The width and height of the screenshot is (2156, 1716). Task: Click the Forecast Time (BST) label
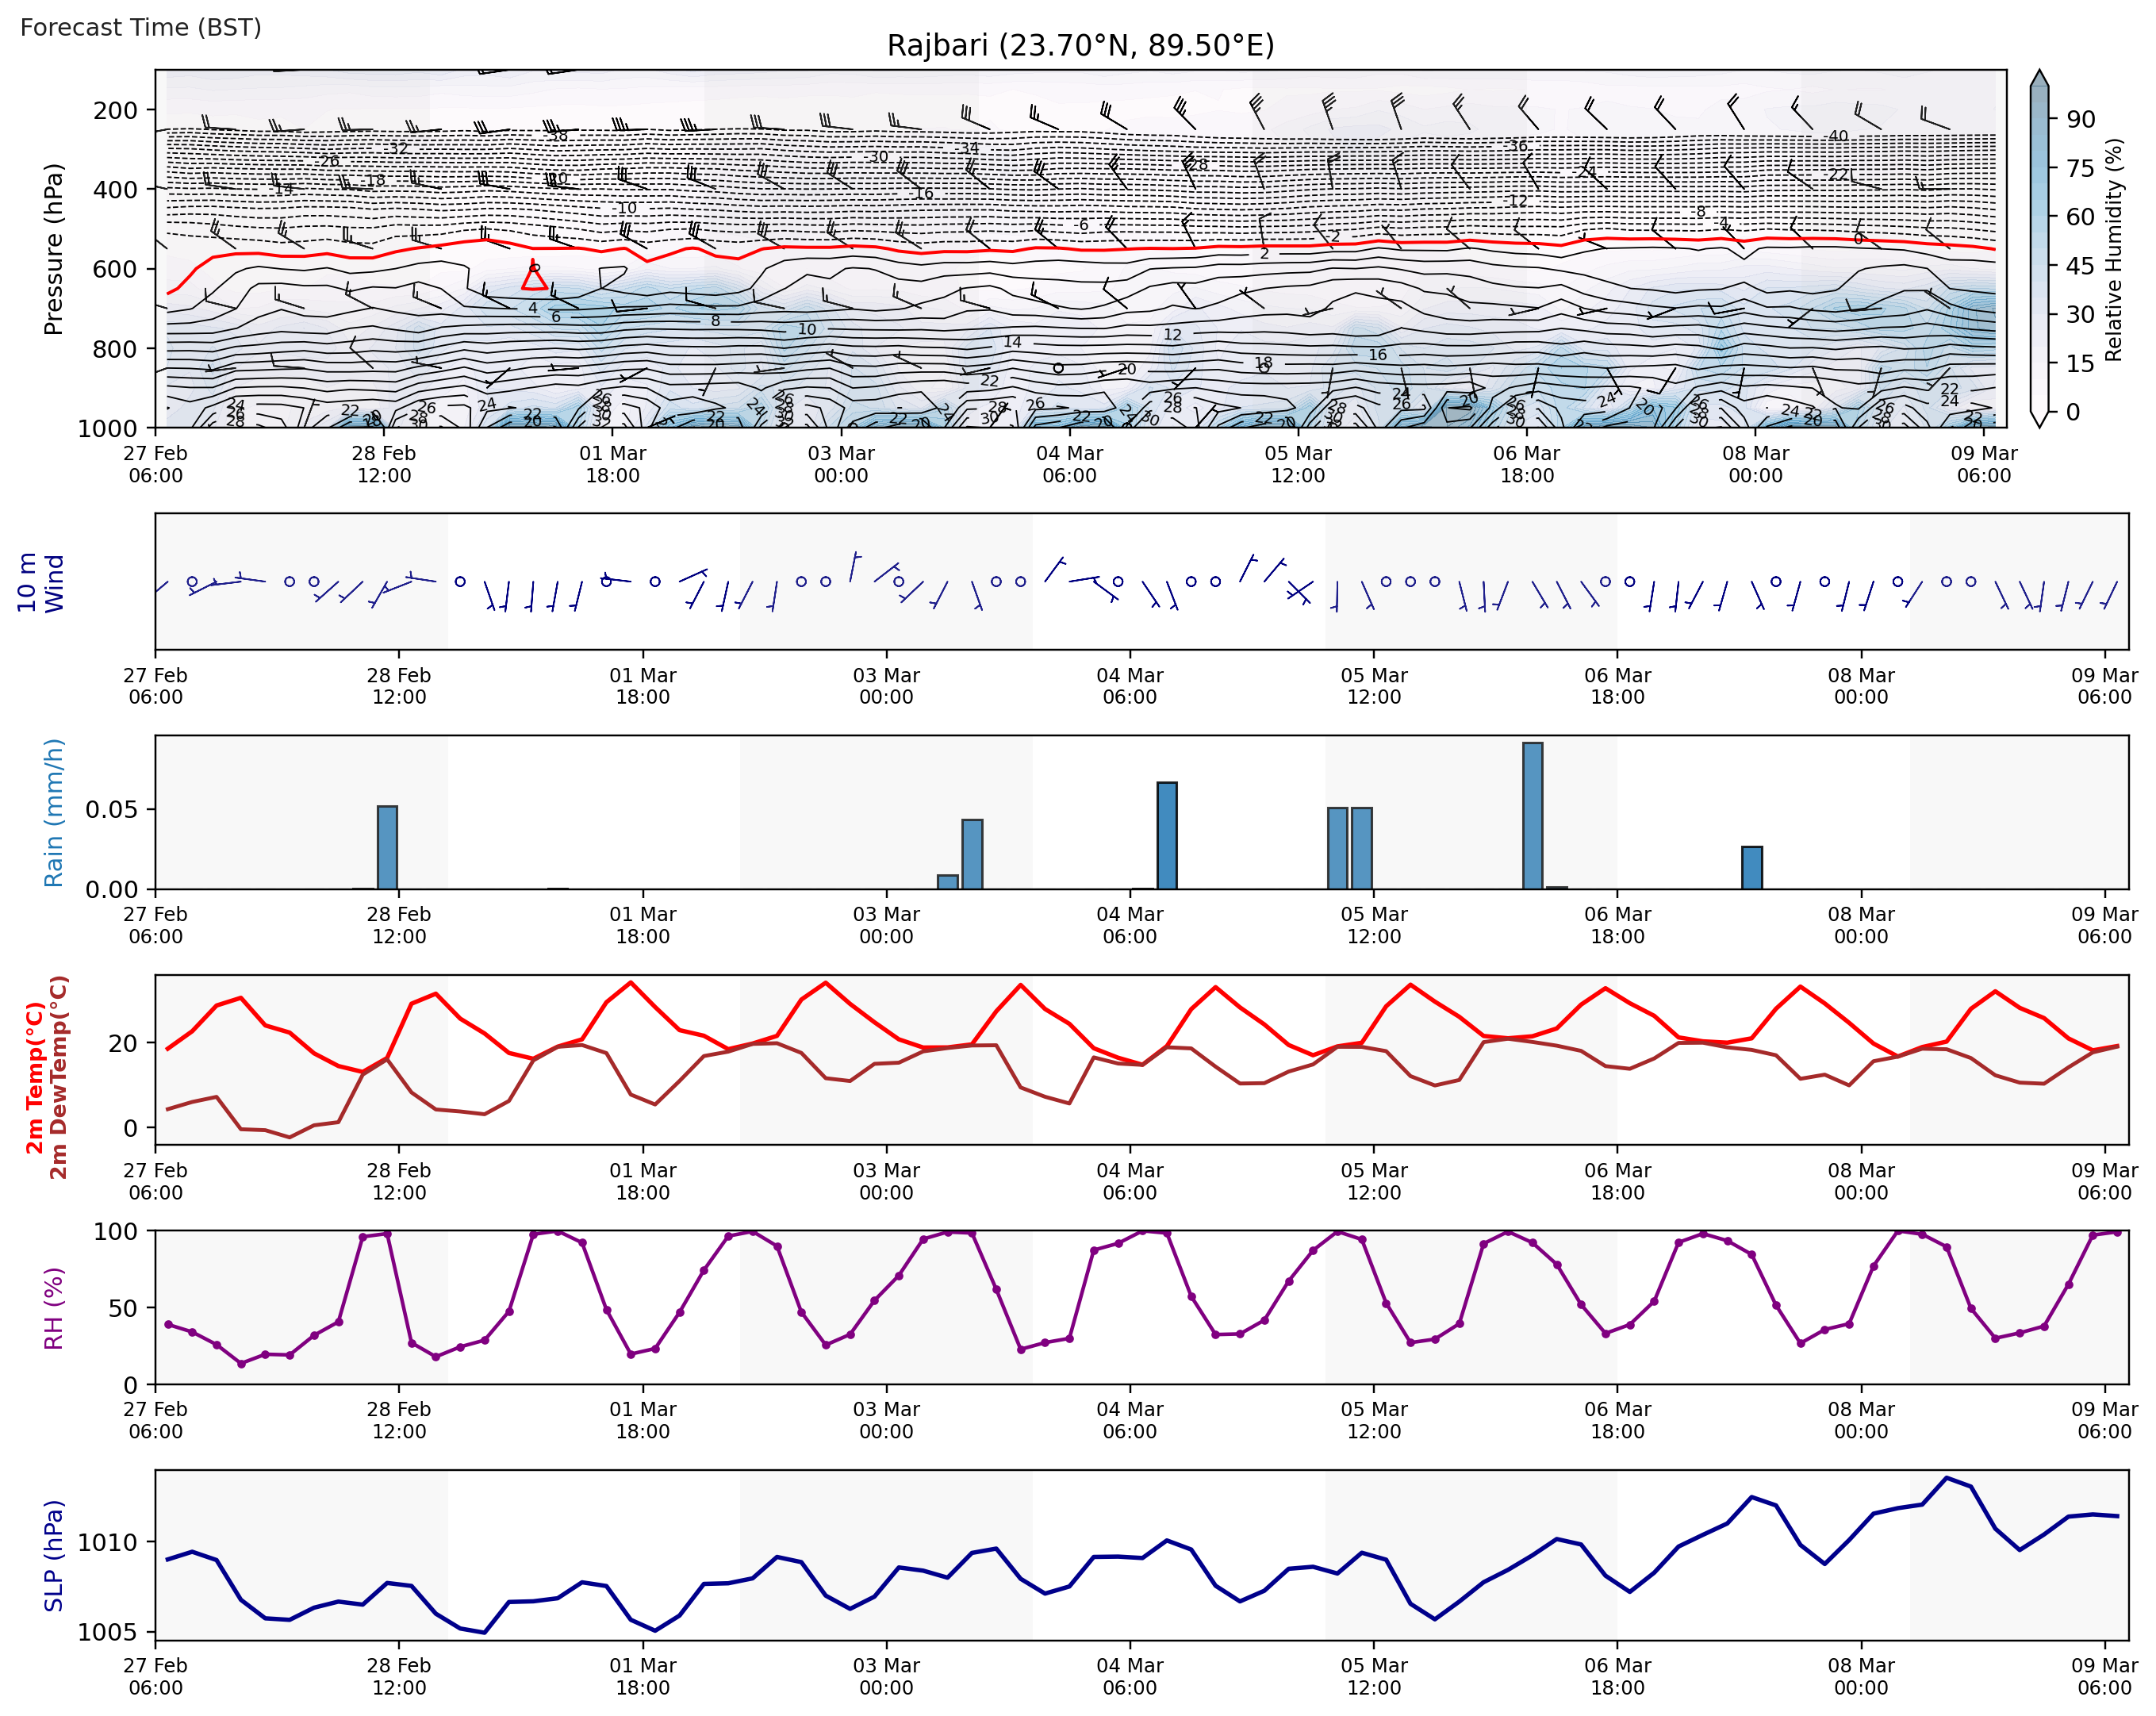(x=140, y=27)
